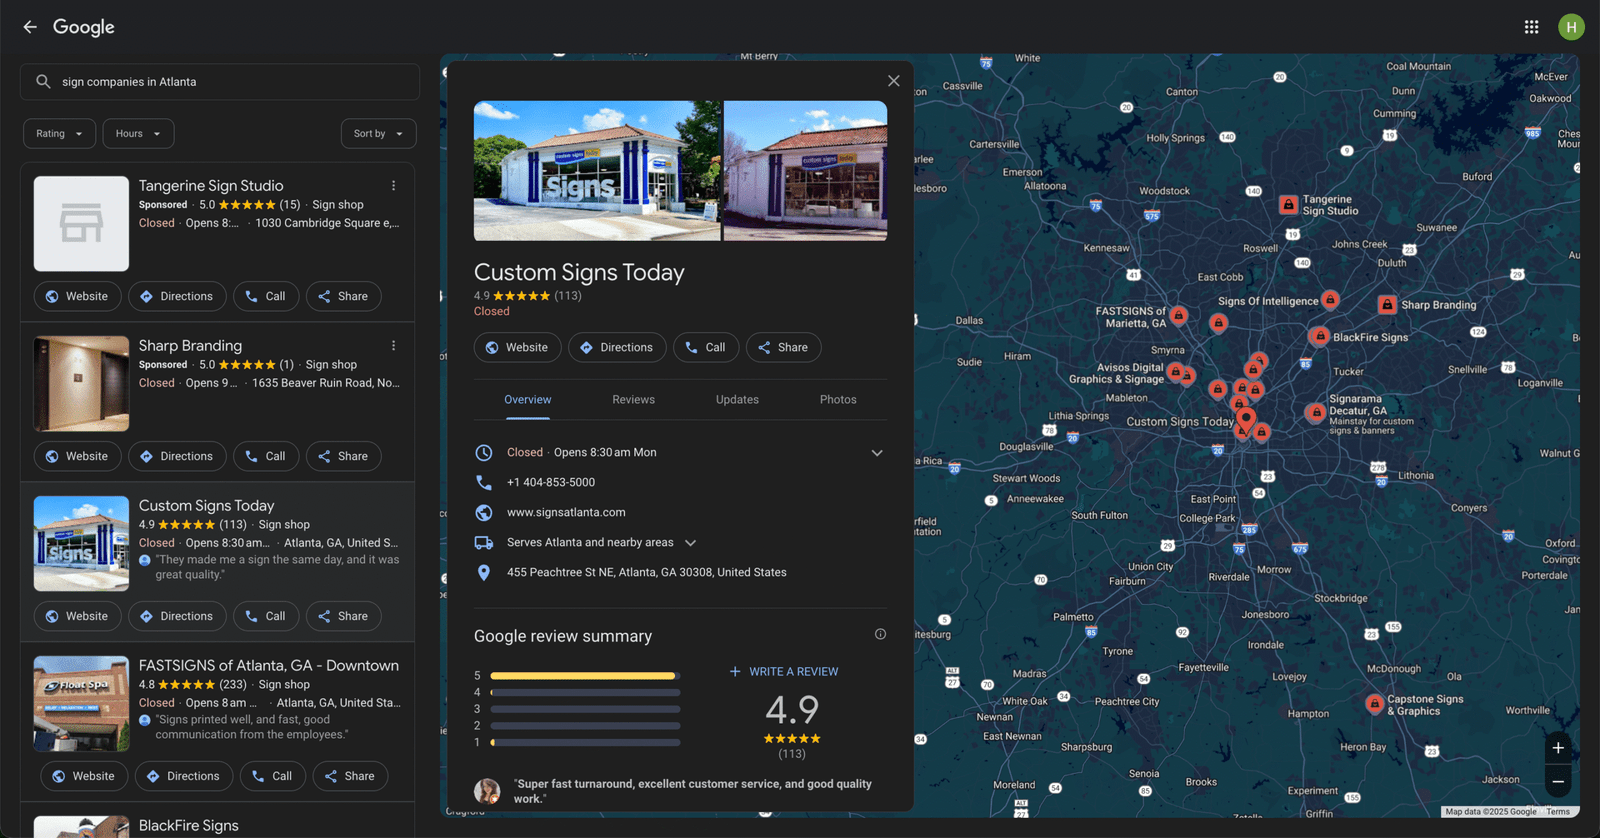1600x838 pixels.
Task: Click the search field with sign companies query
Action: [220, 82]
